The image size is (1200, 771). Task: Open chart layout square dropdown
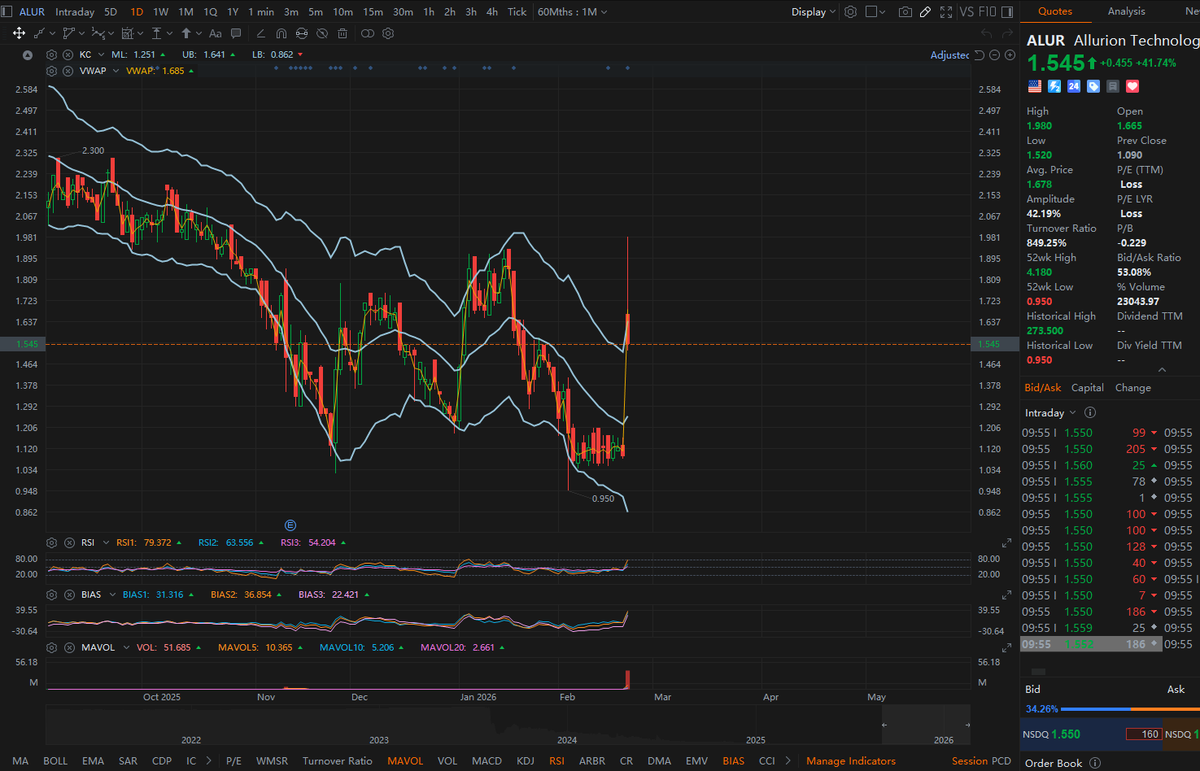coord(875,12)
